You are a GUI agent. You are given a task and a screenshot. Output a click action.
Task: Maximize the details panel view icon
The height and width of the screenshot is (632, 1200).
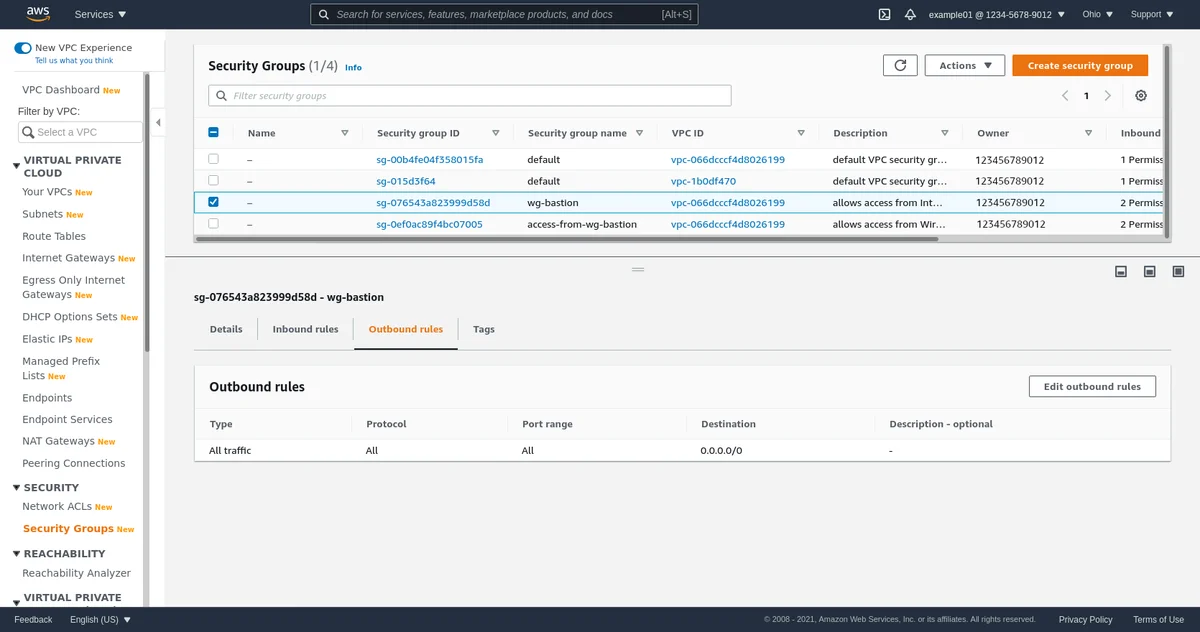click(1178, 271)
